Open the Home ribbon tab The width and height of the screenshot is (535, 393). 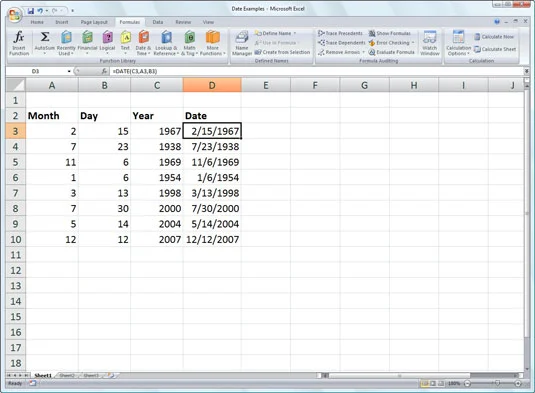(37, 22)
